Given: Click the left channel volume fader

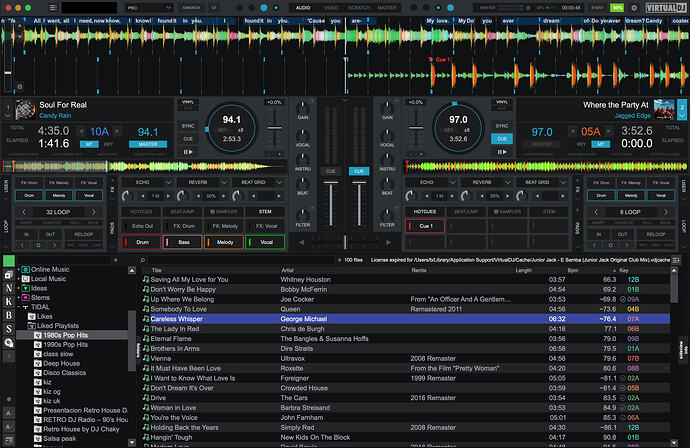Looking at the screenshot, I should click(x=331, y=182).
